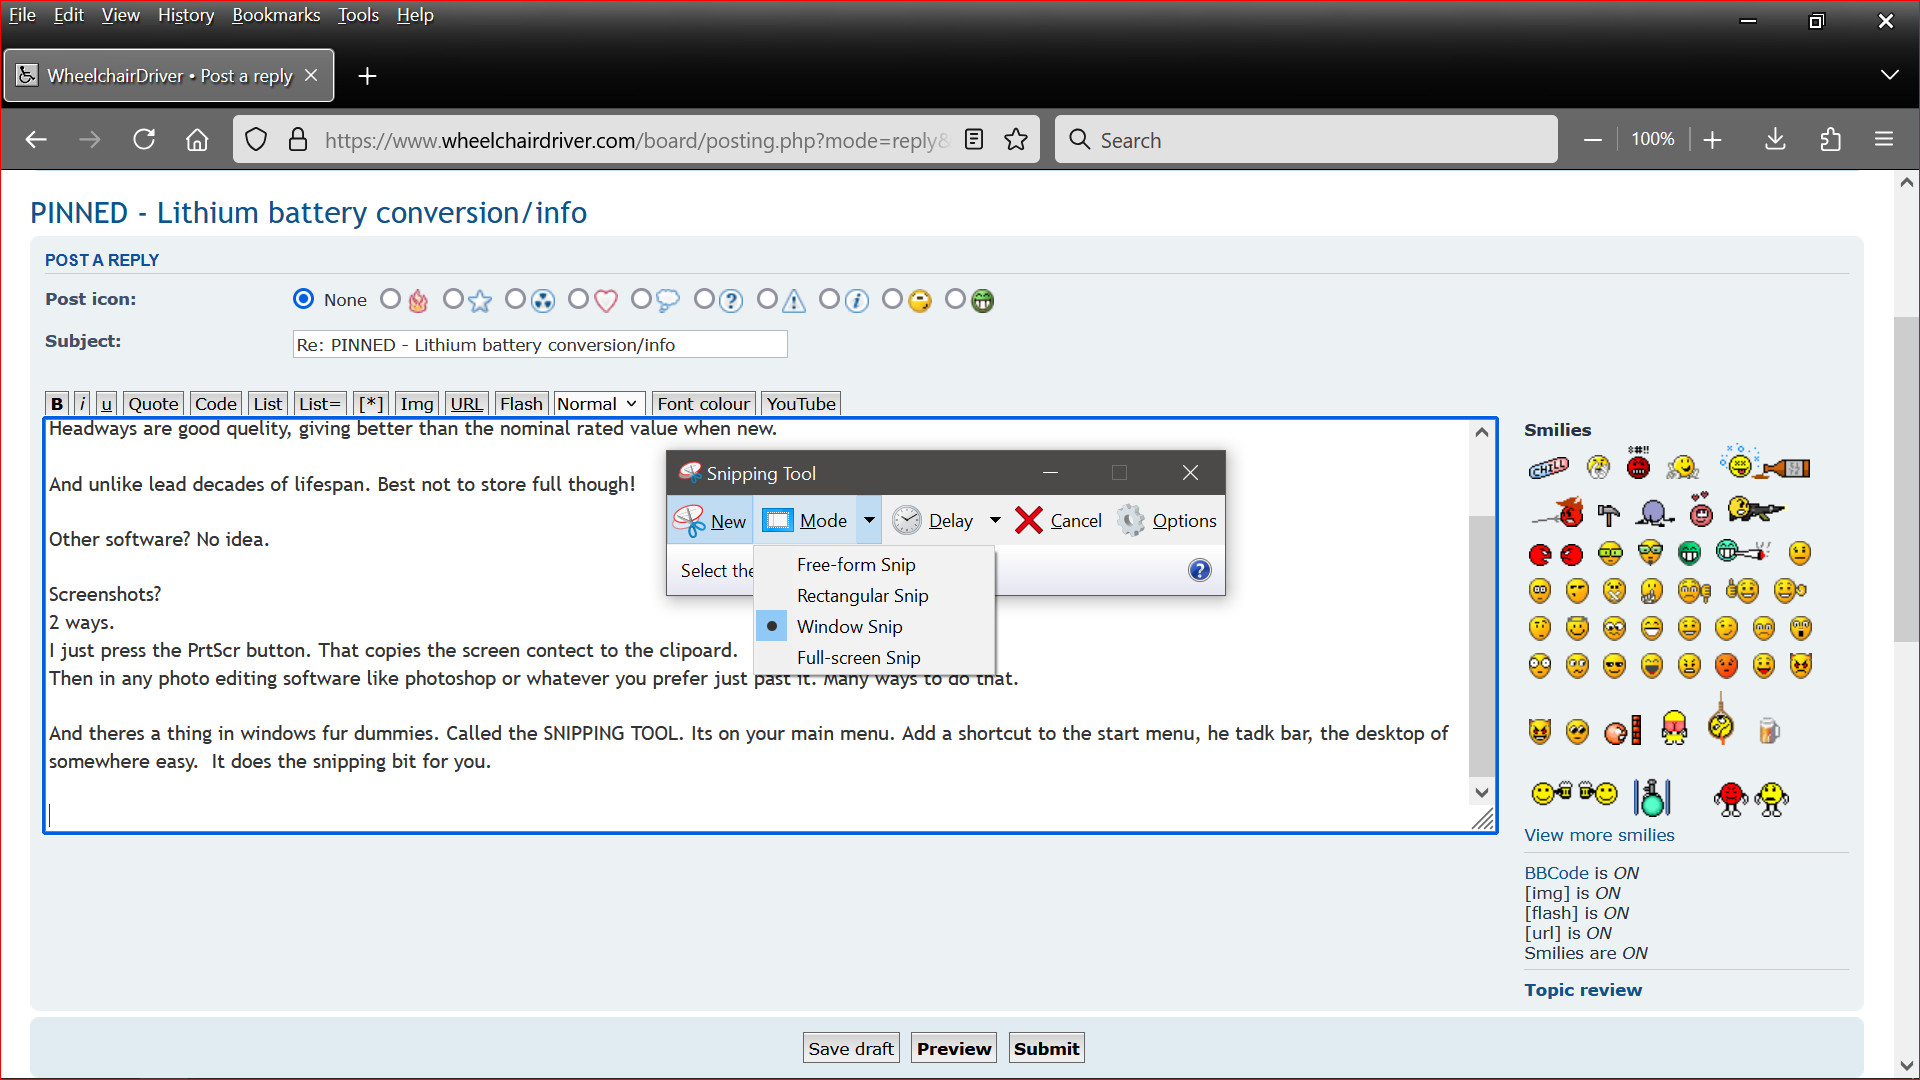
Task: Open Firefox downloads arrow icon
Action: pyautogui.click(x=1775, y=140)
